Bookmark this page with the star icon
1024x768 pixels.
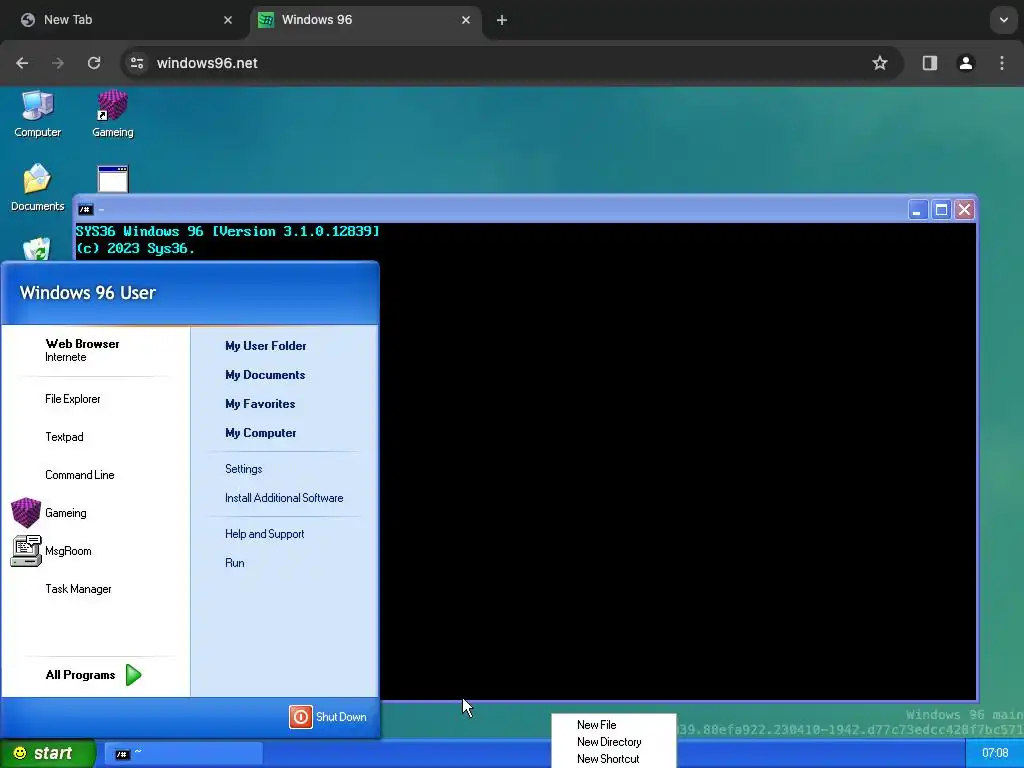[880, 63]
